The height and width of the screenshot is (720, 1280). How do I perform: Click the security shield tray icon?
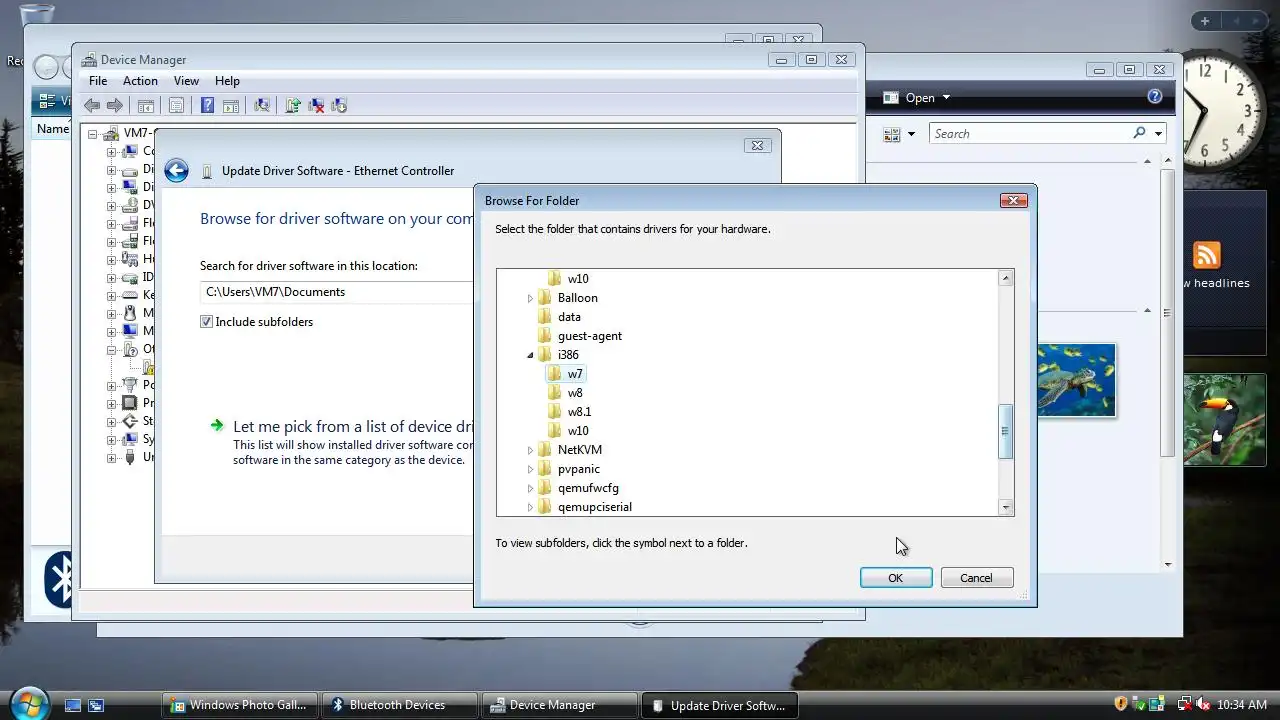[x=1121, y=704]
